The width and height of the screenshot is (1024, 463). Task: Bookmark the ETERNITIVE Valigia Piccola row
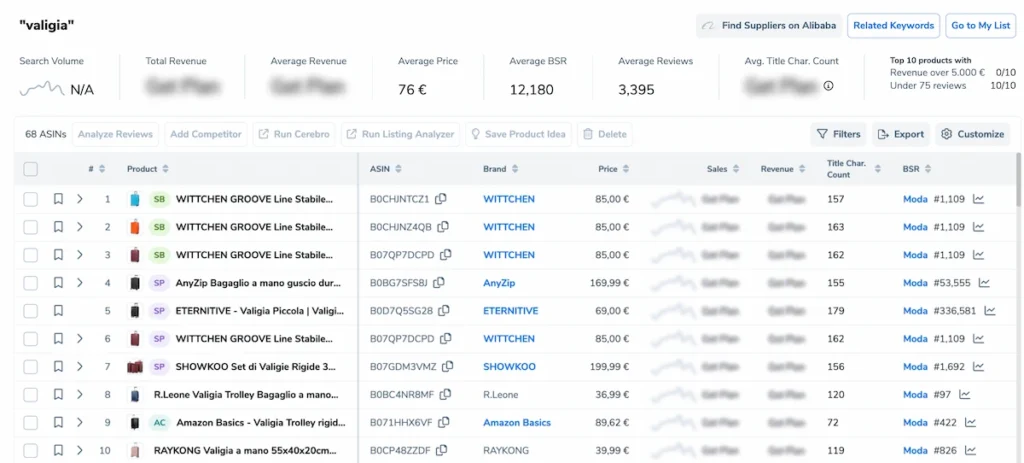(58, 311)
